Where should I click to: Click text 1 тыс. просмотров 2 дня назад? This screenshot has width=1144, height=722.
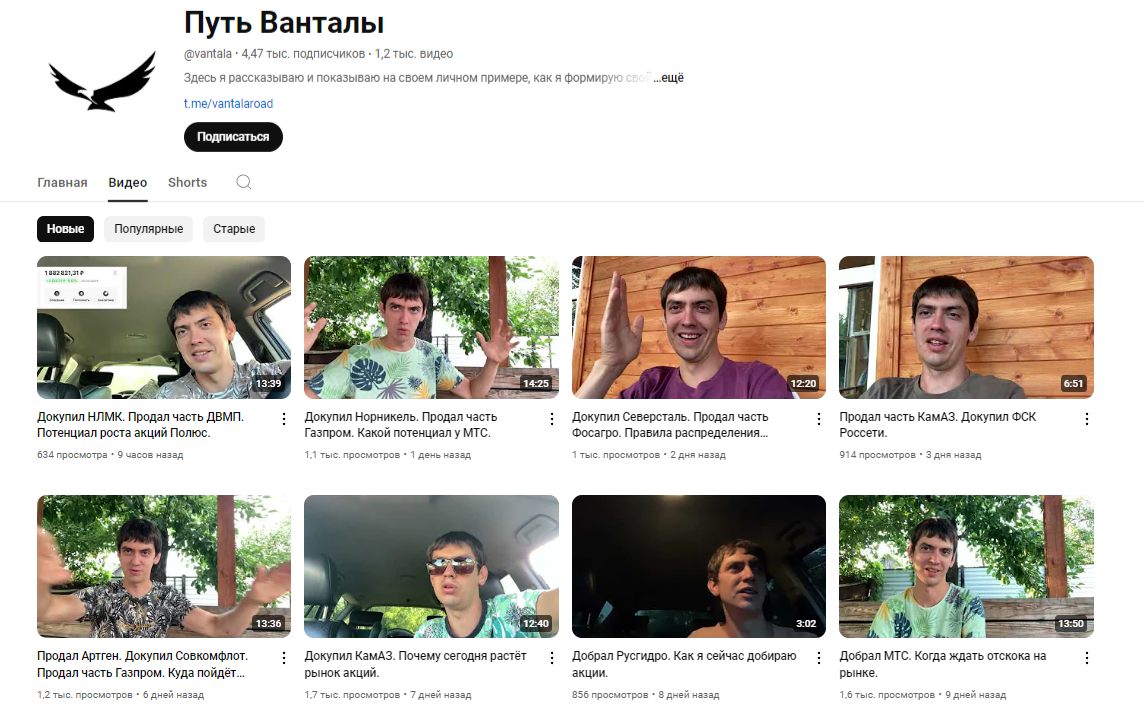click(x=649, y=455)
